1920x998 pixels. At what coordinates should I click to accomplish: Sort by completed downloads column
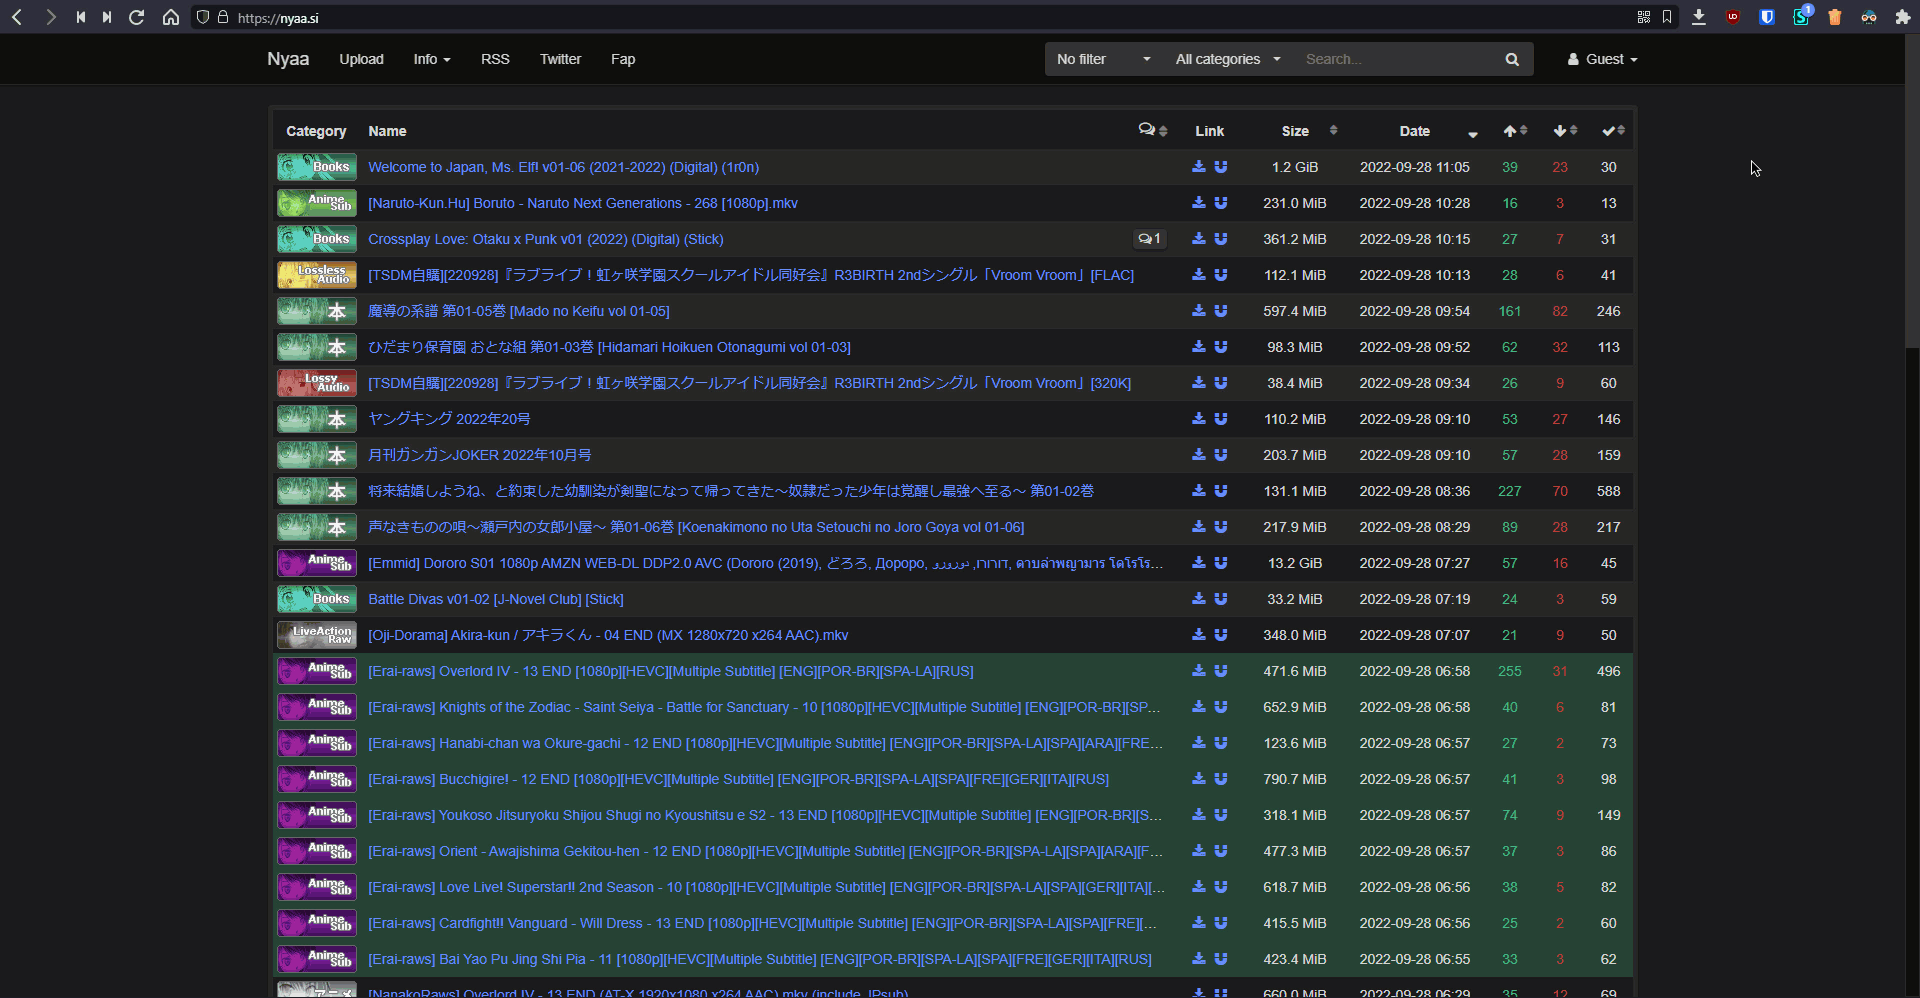click(1613, 131)
